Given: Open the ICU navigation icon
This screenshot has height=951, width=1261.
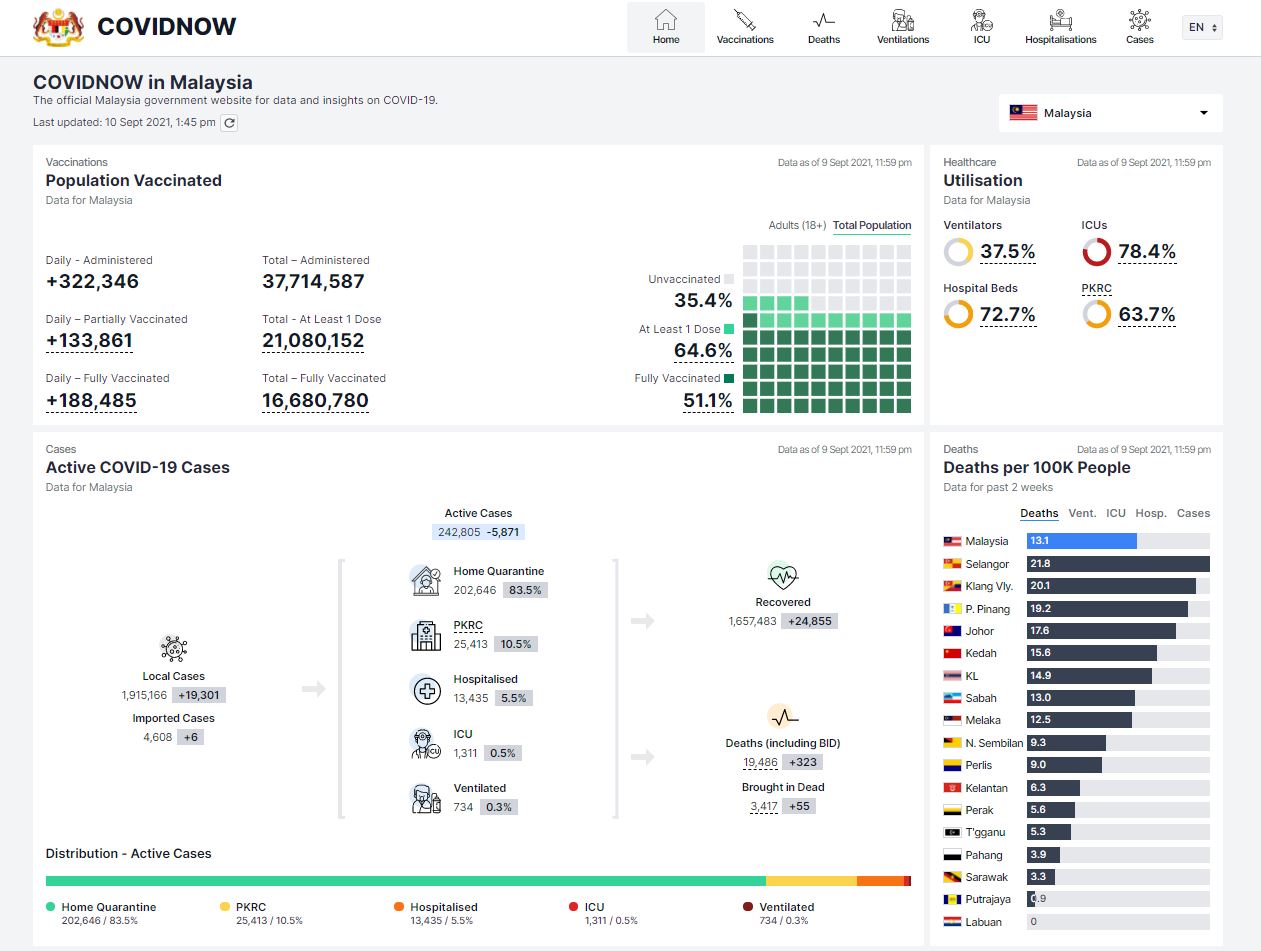Looking at the screenshot, I should [981, 20].
